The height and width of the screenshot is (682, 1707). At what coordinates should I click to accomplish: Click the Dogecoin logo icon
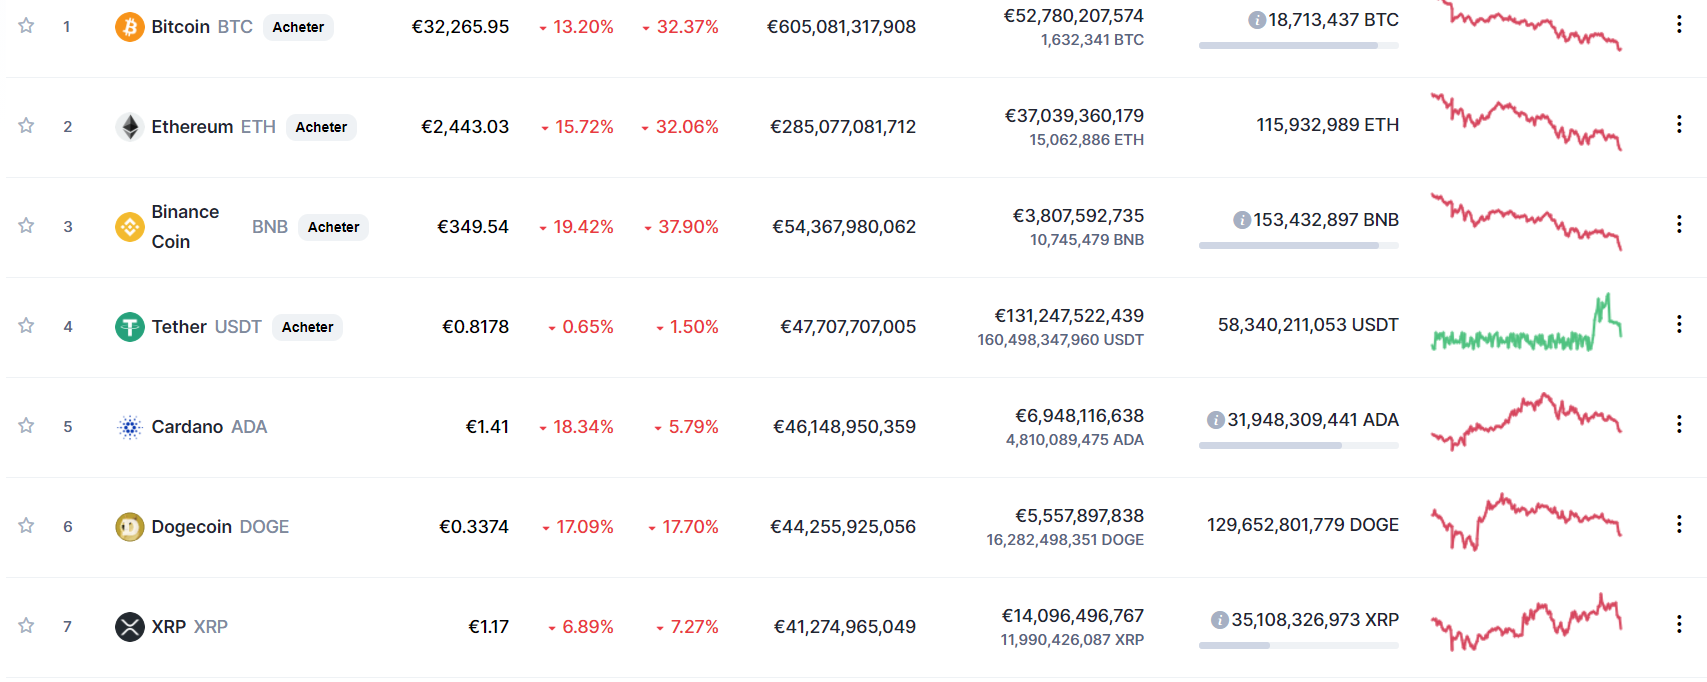[x=129, y=527]
